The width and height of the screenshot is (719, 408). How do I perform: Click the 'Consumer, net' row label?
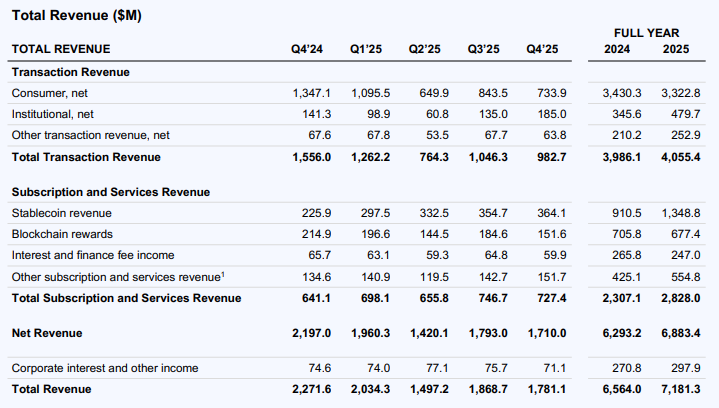(50, 93)
